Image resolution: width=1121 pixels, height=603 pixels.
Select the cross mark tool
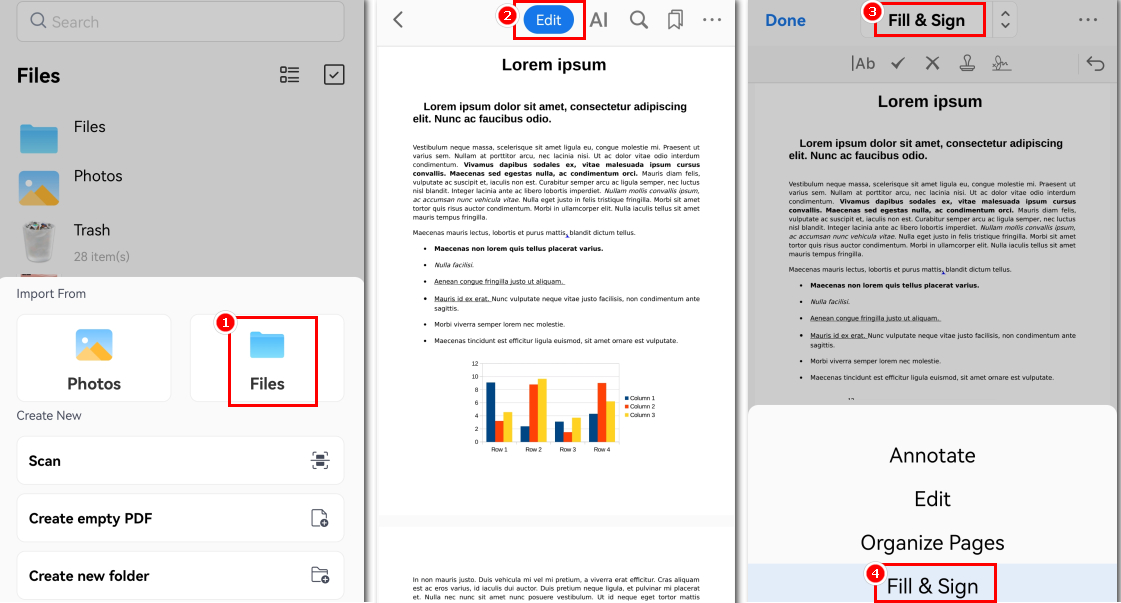tap(932, 63)
